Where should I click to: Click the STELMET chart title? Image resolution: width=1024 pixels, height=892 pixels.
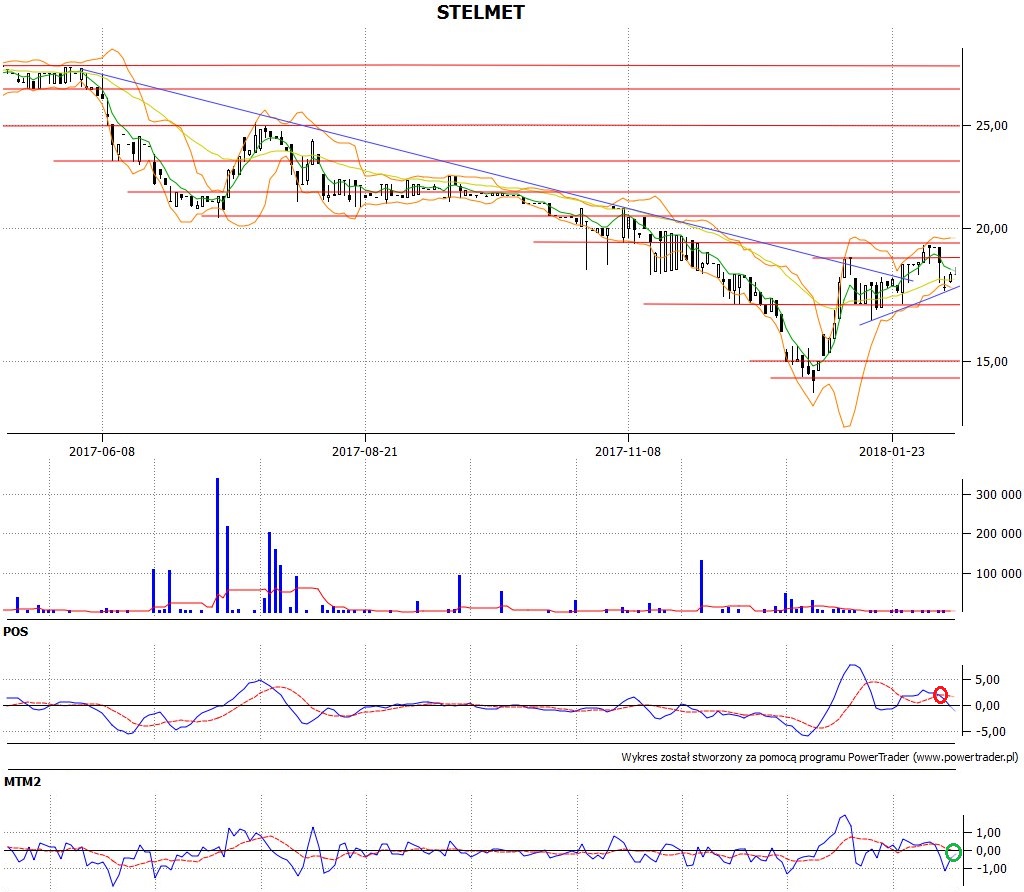pyautogui.click(x=480, y=12)
